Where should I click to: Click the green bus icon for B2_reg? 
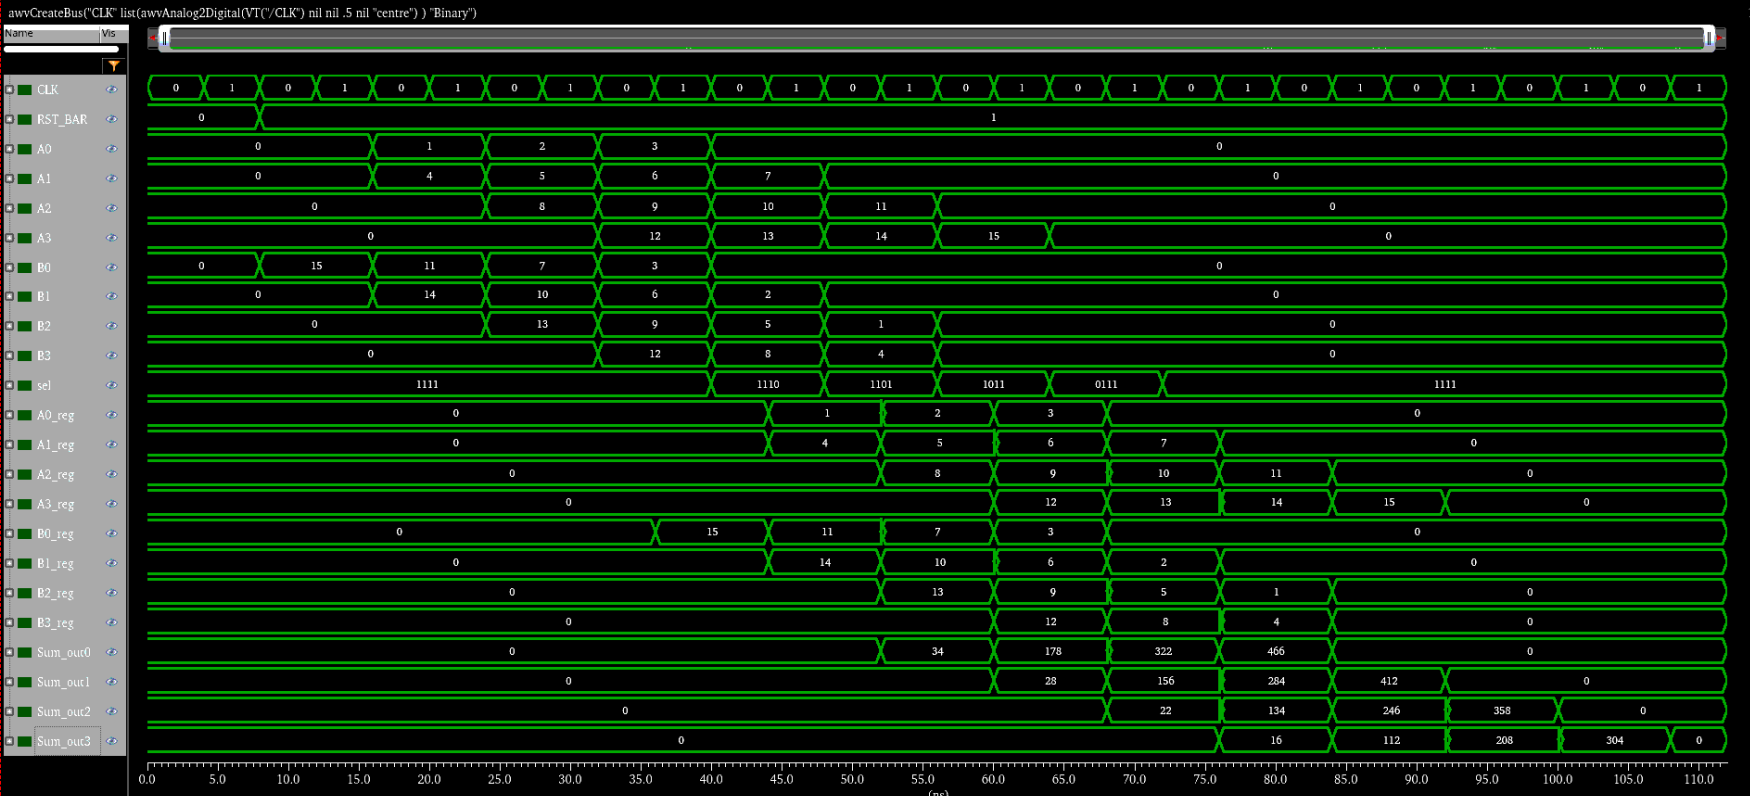pos(25,593)
